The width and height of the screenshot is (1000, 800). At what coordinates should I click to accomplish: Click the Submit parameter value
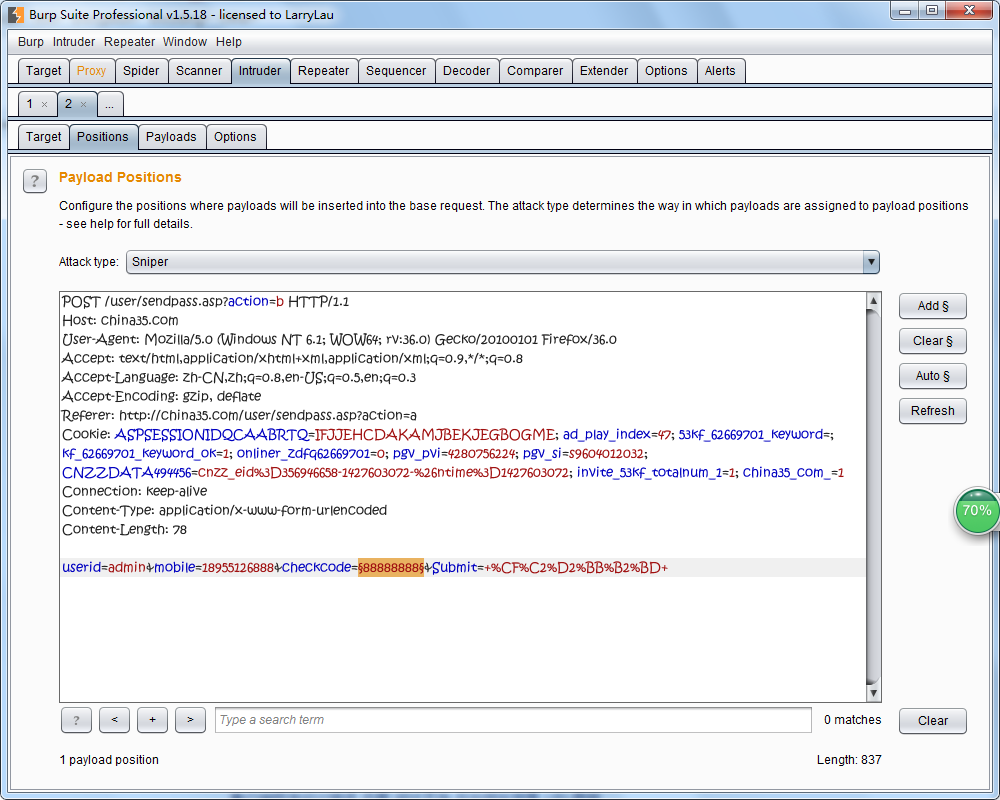(576, 568)
